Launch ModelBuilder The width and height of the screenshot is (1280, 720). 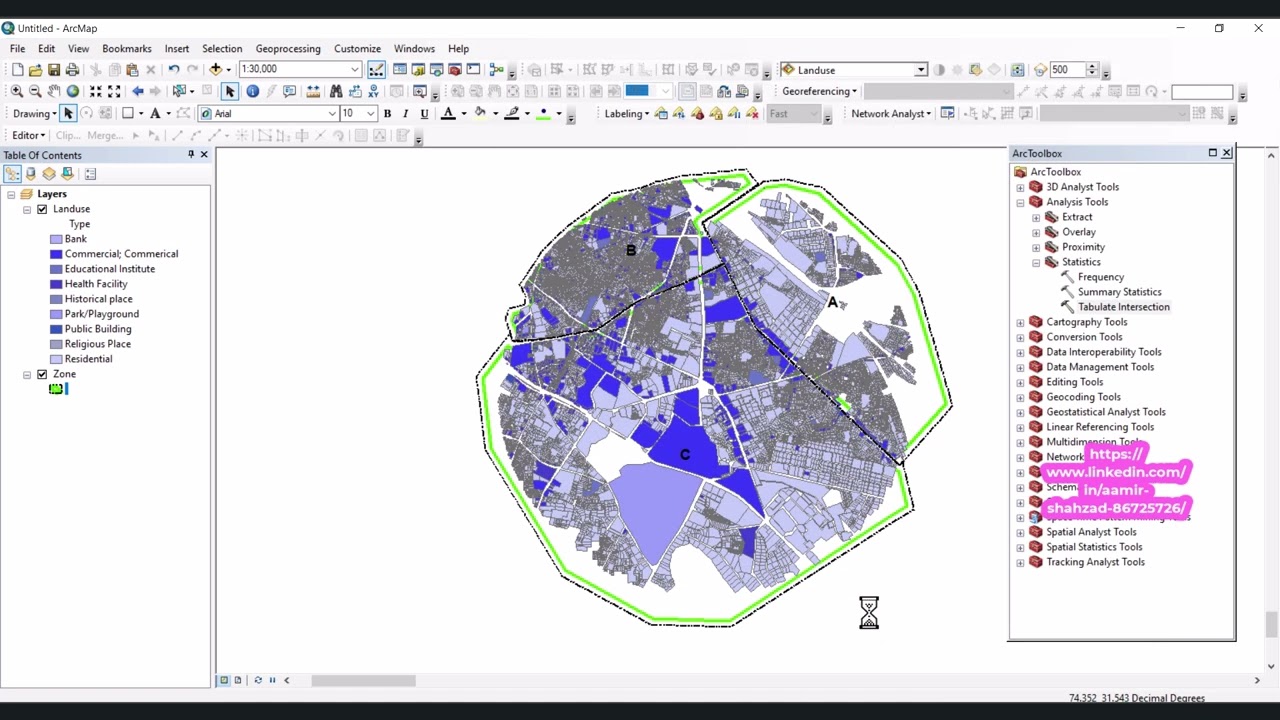(x=496, y=70)
